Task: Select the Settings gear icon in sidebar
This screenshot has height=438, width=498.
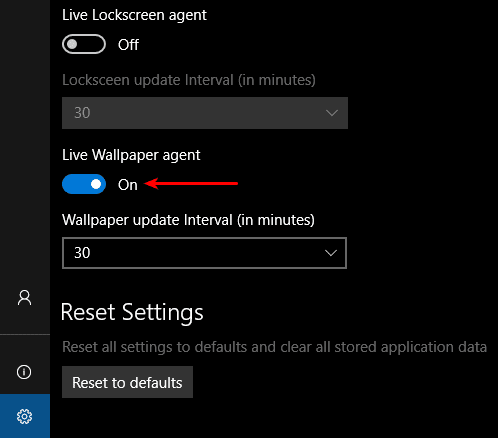Action: point(24,416)
